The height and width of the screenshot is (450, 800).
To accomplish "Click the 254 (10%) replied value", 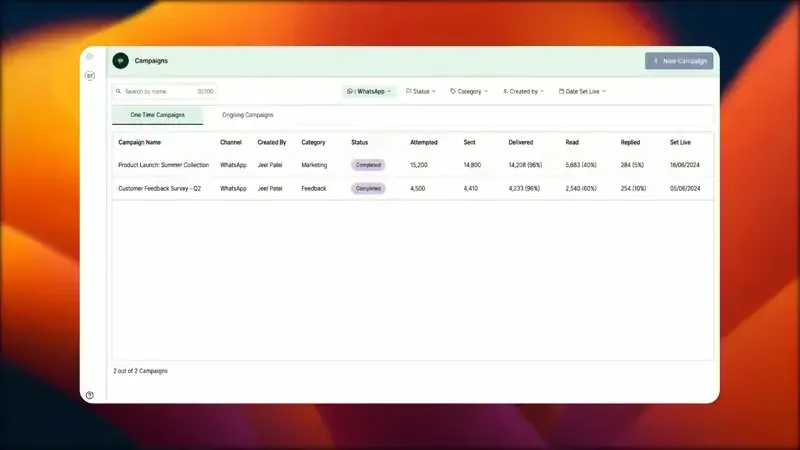I will (633, 189).
